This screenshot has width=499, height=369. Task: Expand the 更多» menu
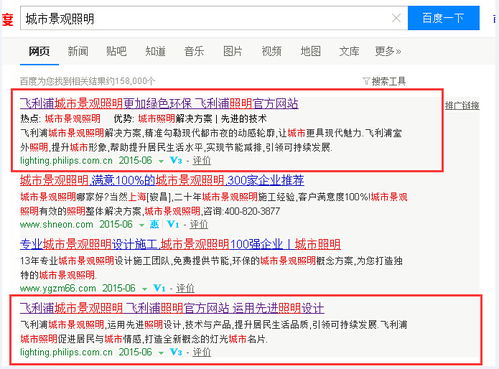[x=388, y=51]
